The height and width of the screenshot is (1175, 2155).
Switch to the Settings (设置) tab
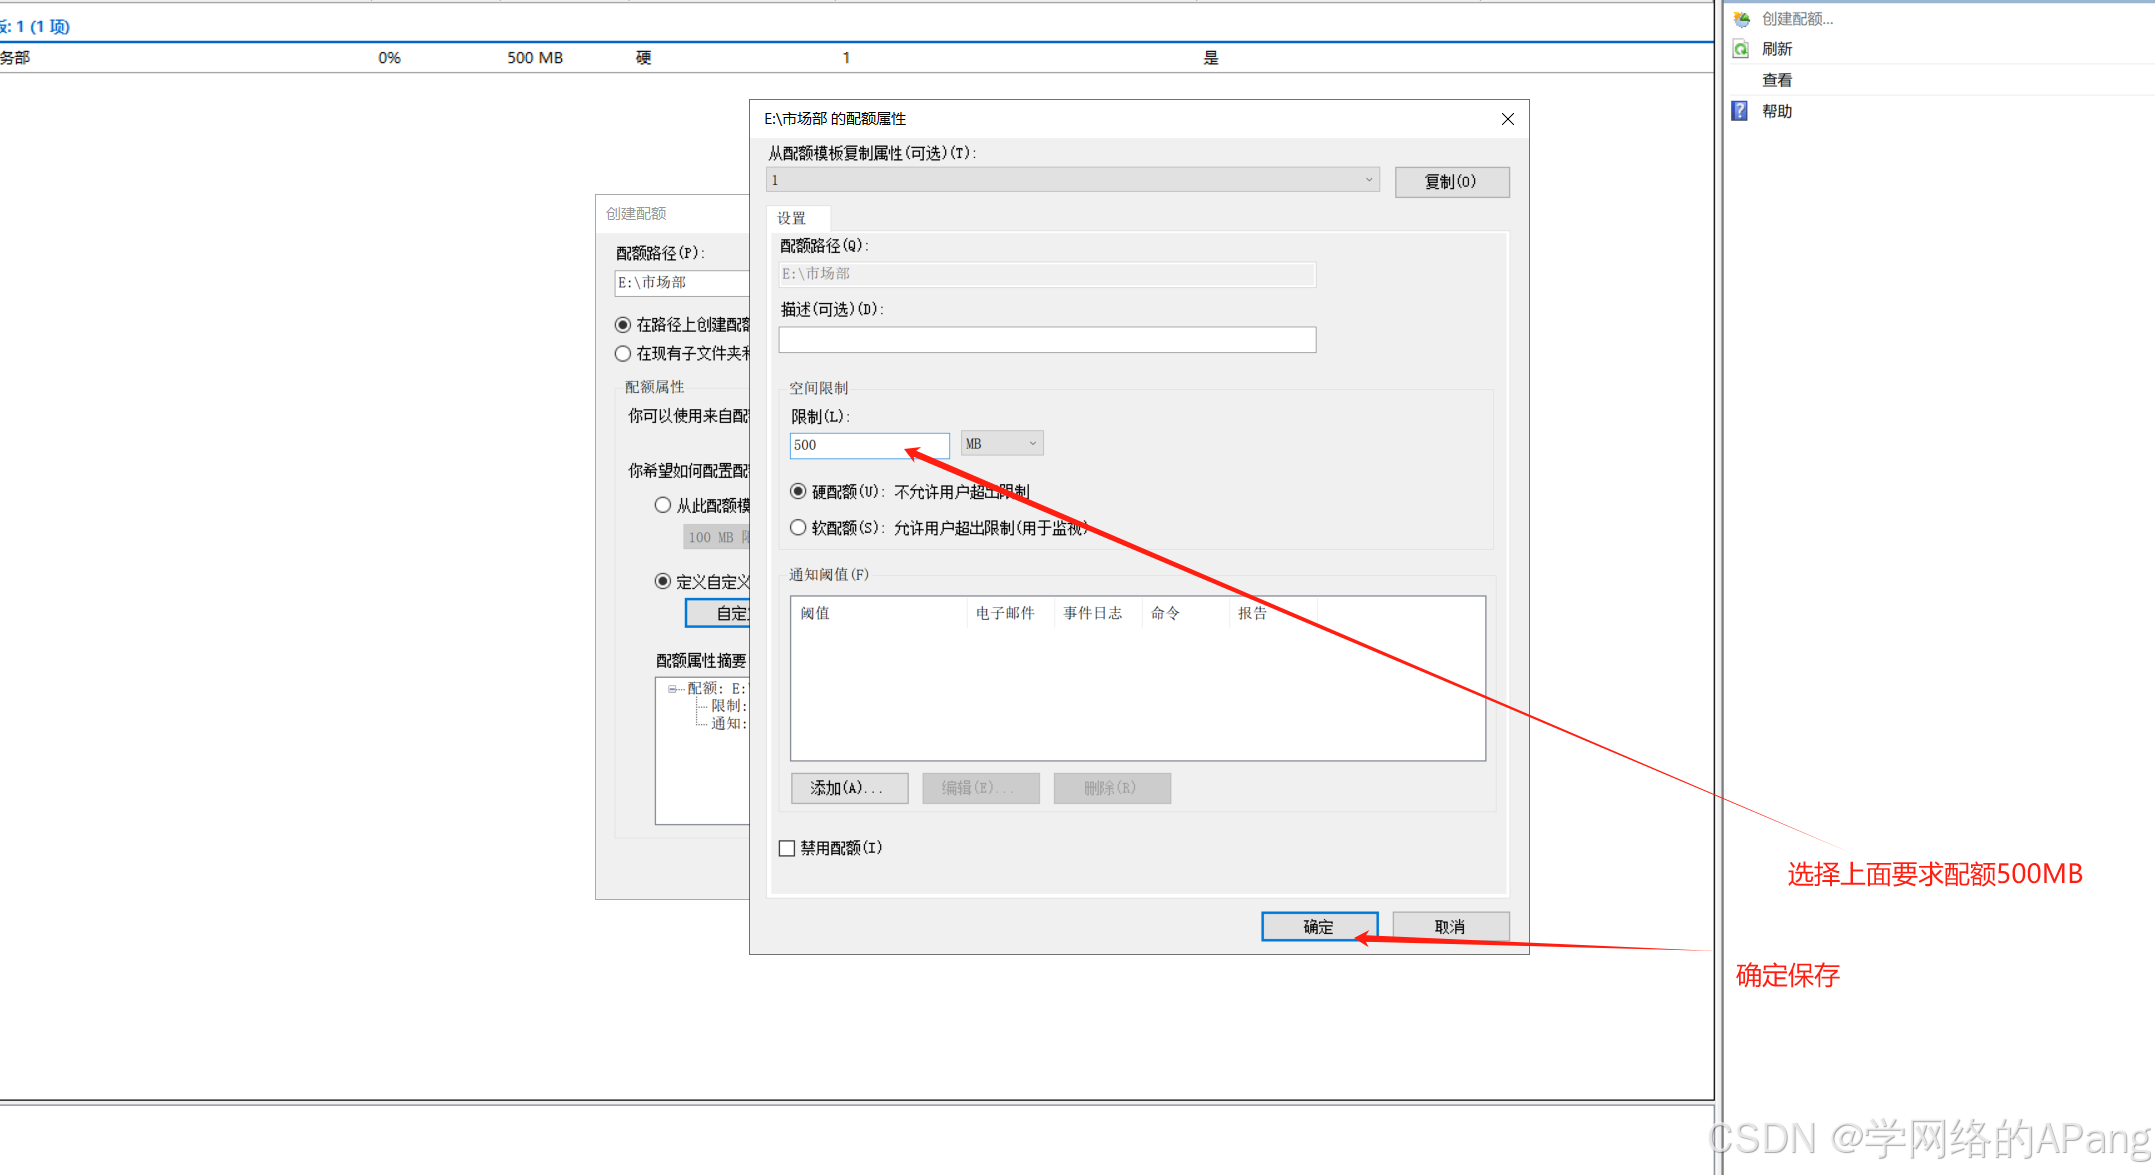click(x=792, y=218)
